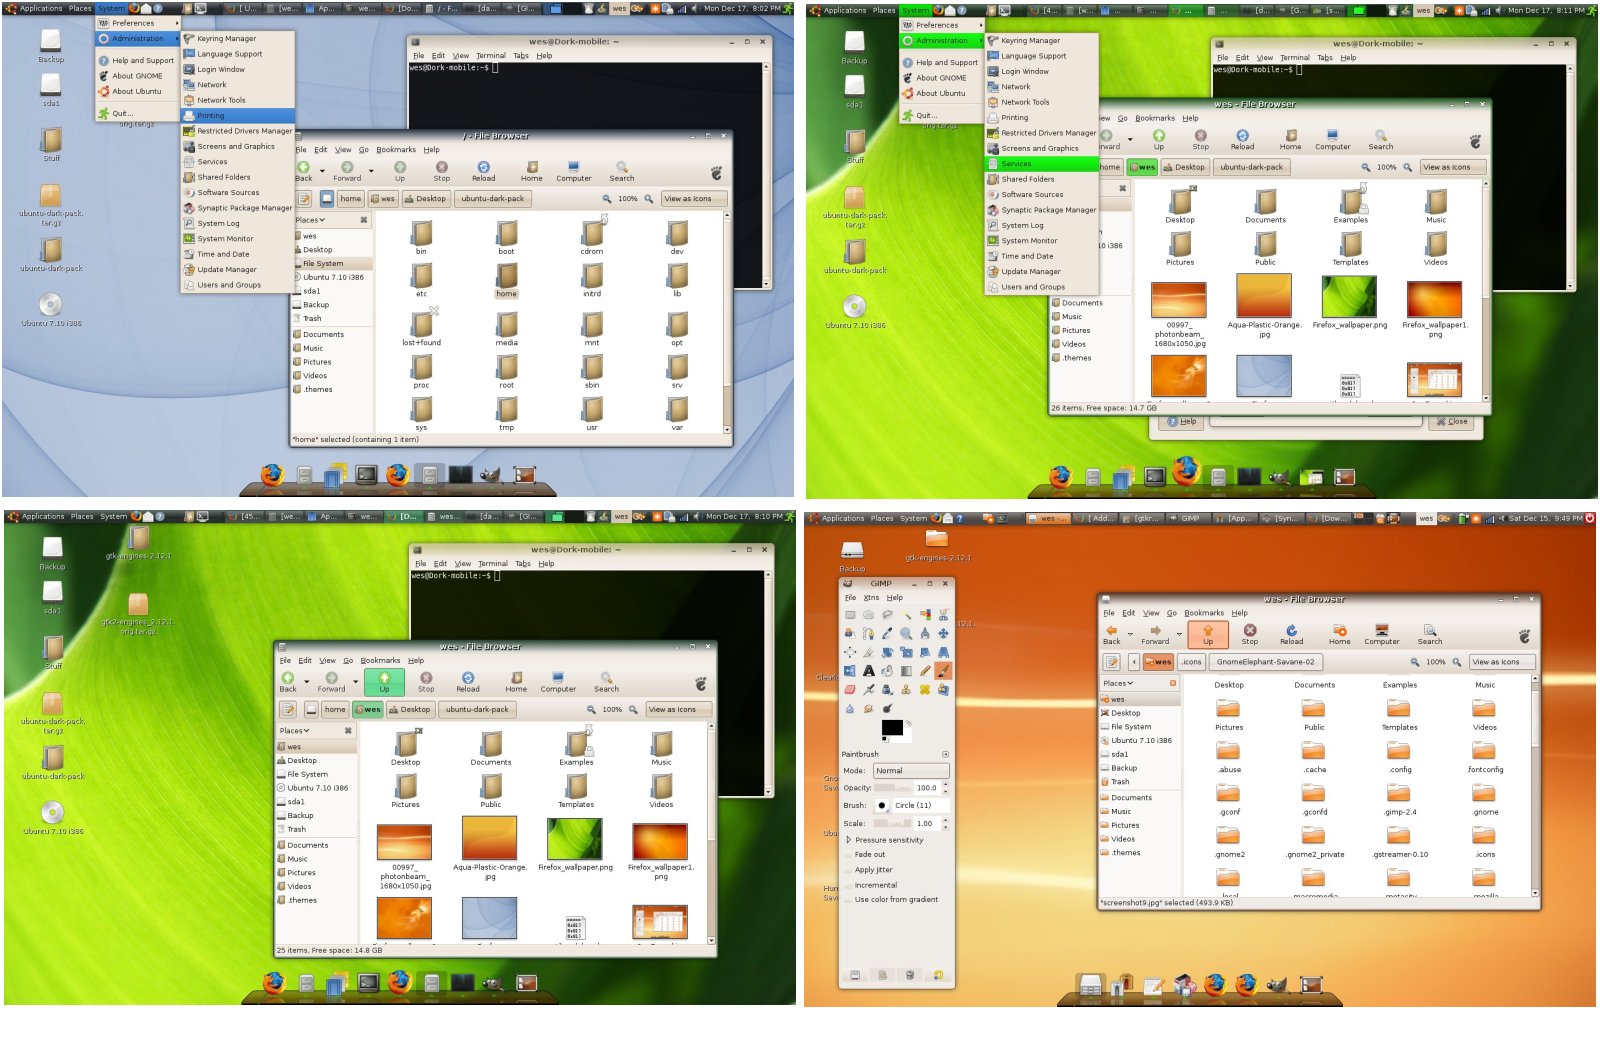The width and height of the screenshot is (1600, 1040).
Task: Click the black foreground color swatch in GIMP
Action: [x=892, y=728]
